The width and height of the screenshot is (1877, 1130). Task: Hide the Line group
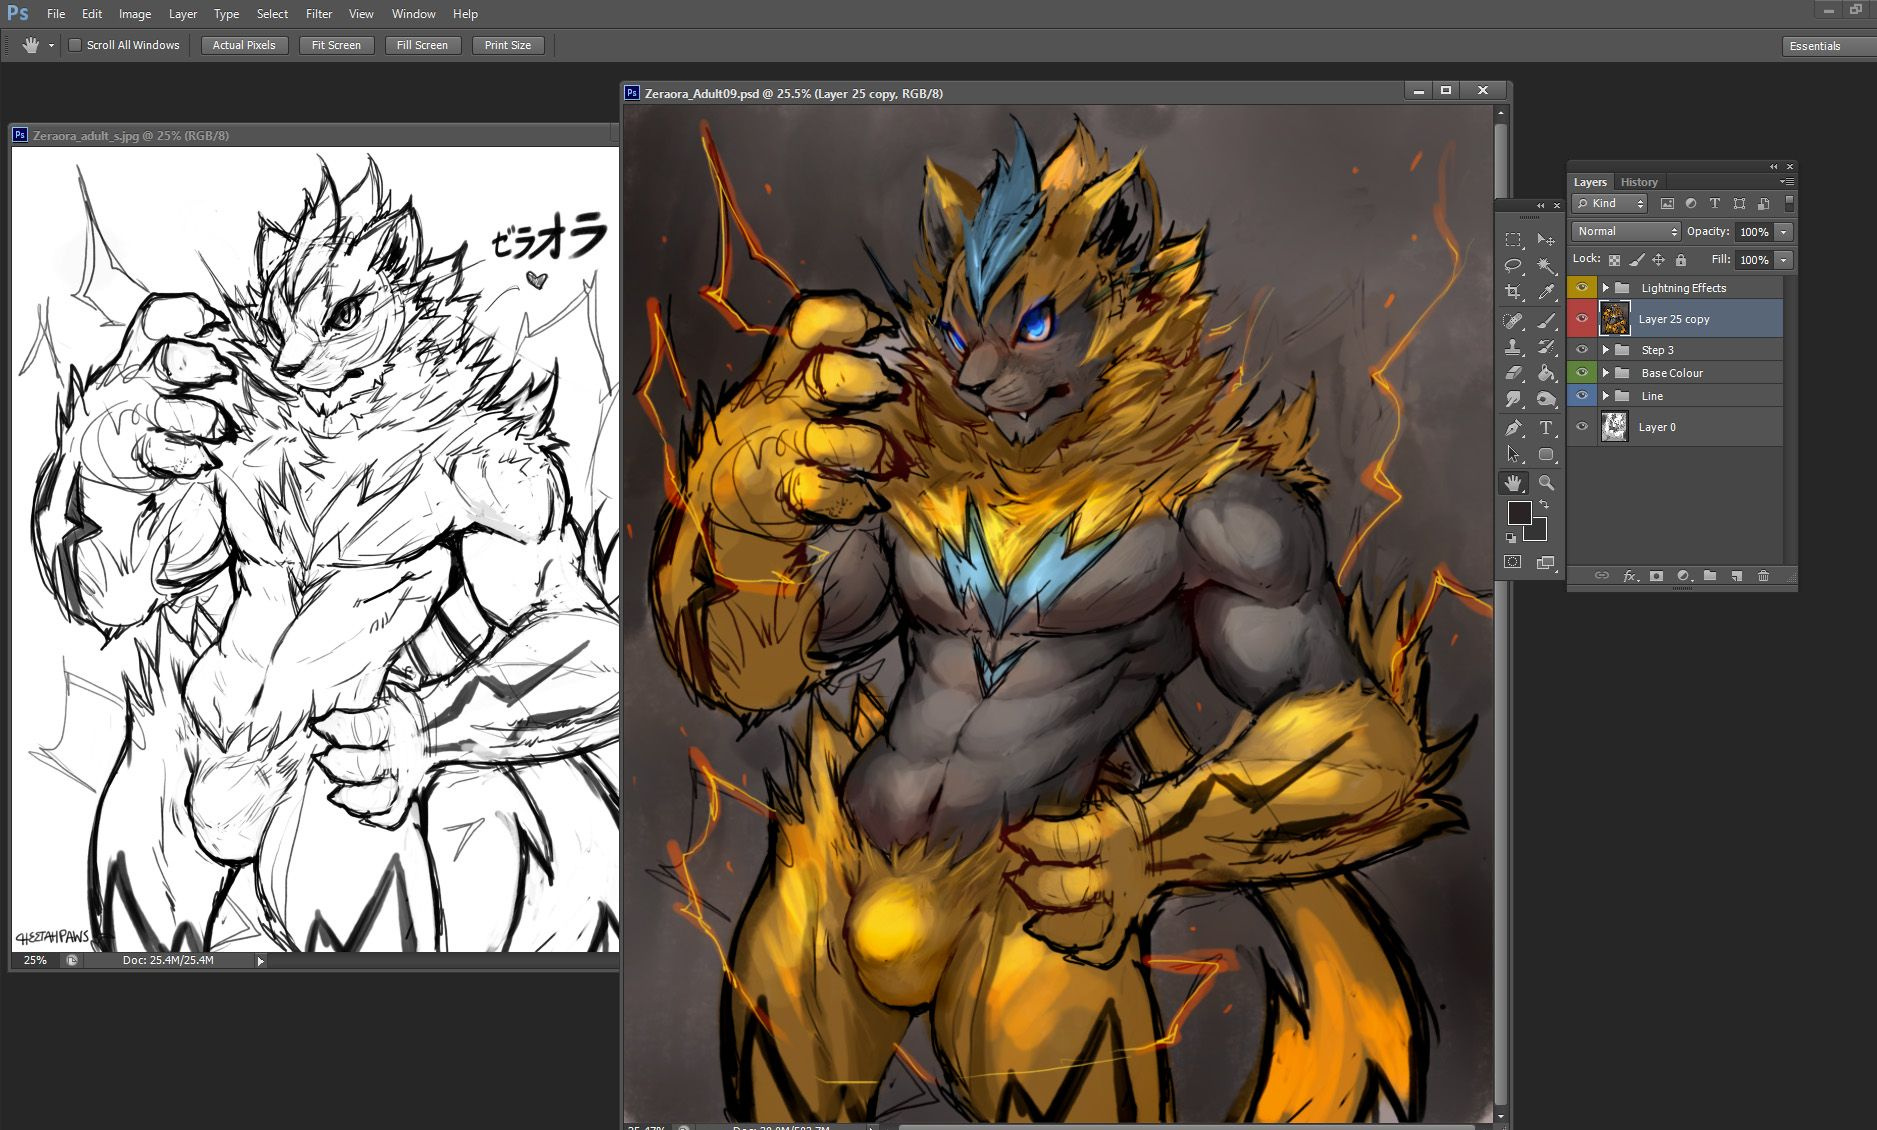tap(1582, 396)
